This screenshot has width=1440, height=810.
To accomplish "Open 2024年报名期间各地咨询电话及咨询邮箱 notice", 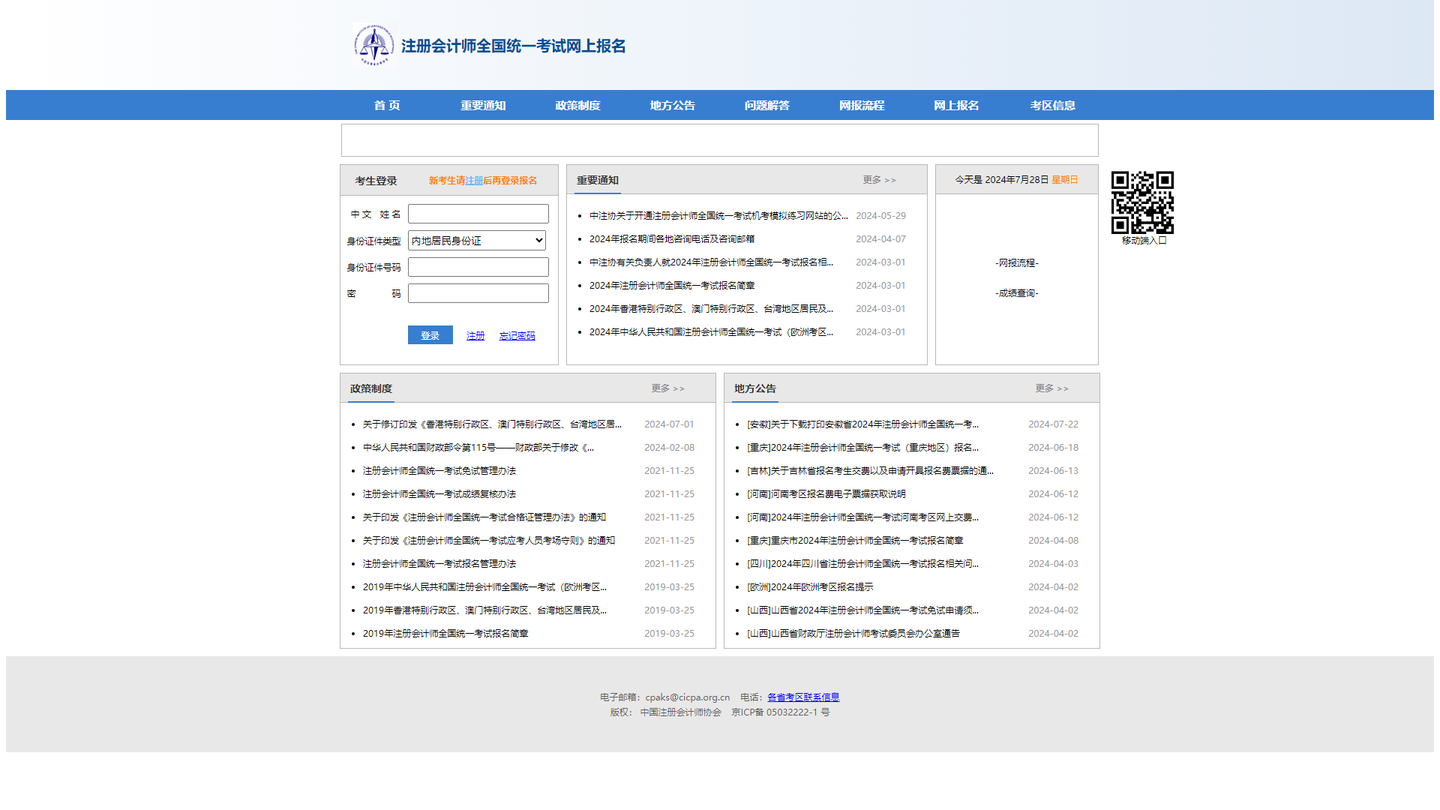I will [x=672, y=239].
